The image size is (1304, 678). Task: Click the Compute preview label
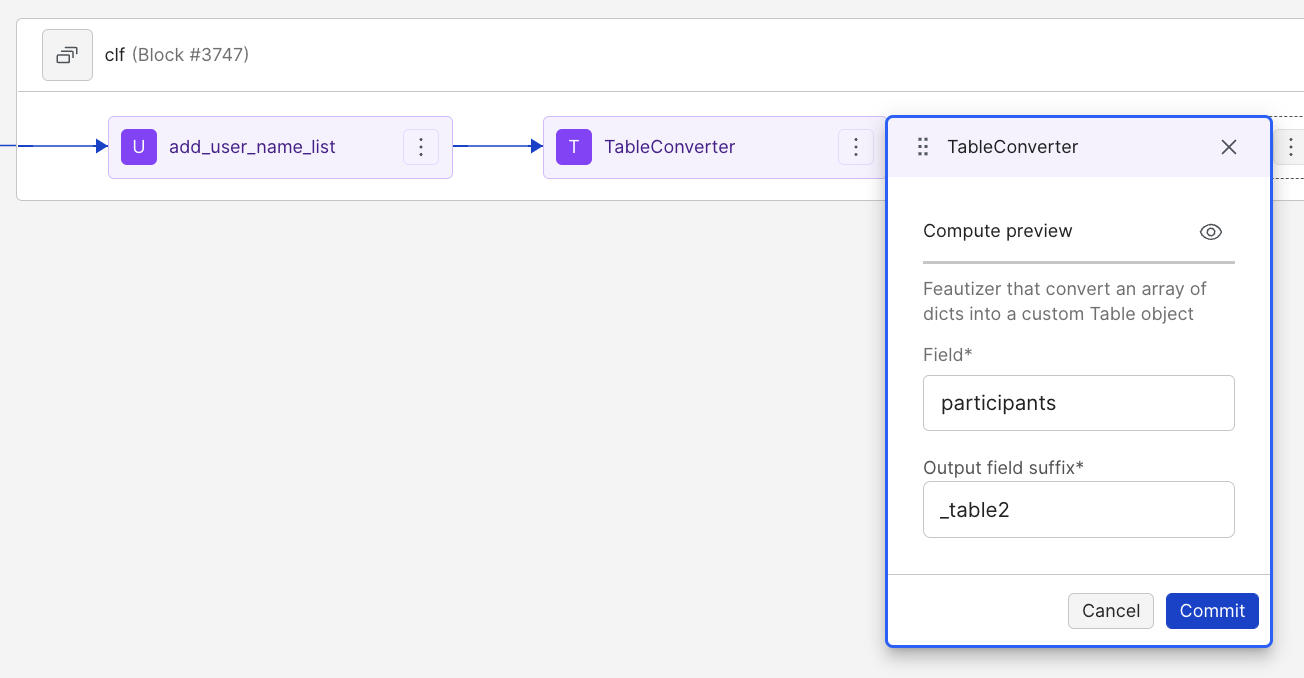coord(998,231)
